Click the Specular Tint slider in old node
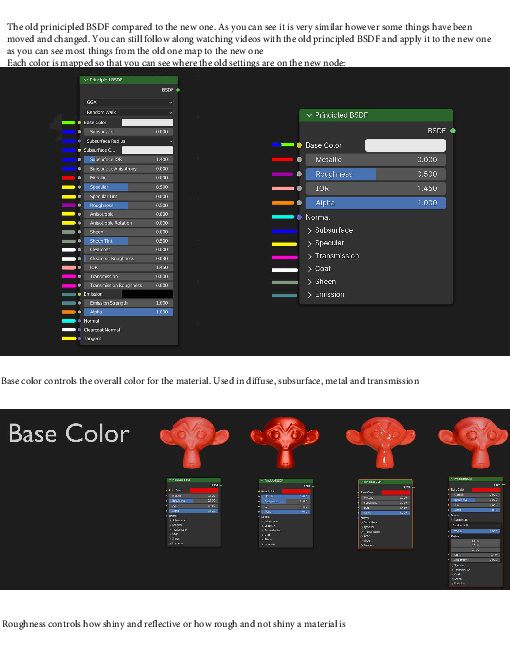Viewport: 510px width, 660px height. pyautogui.click(x=128, y=196)
